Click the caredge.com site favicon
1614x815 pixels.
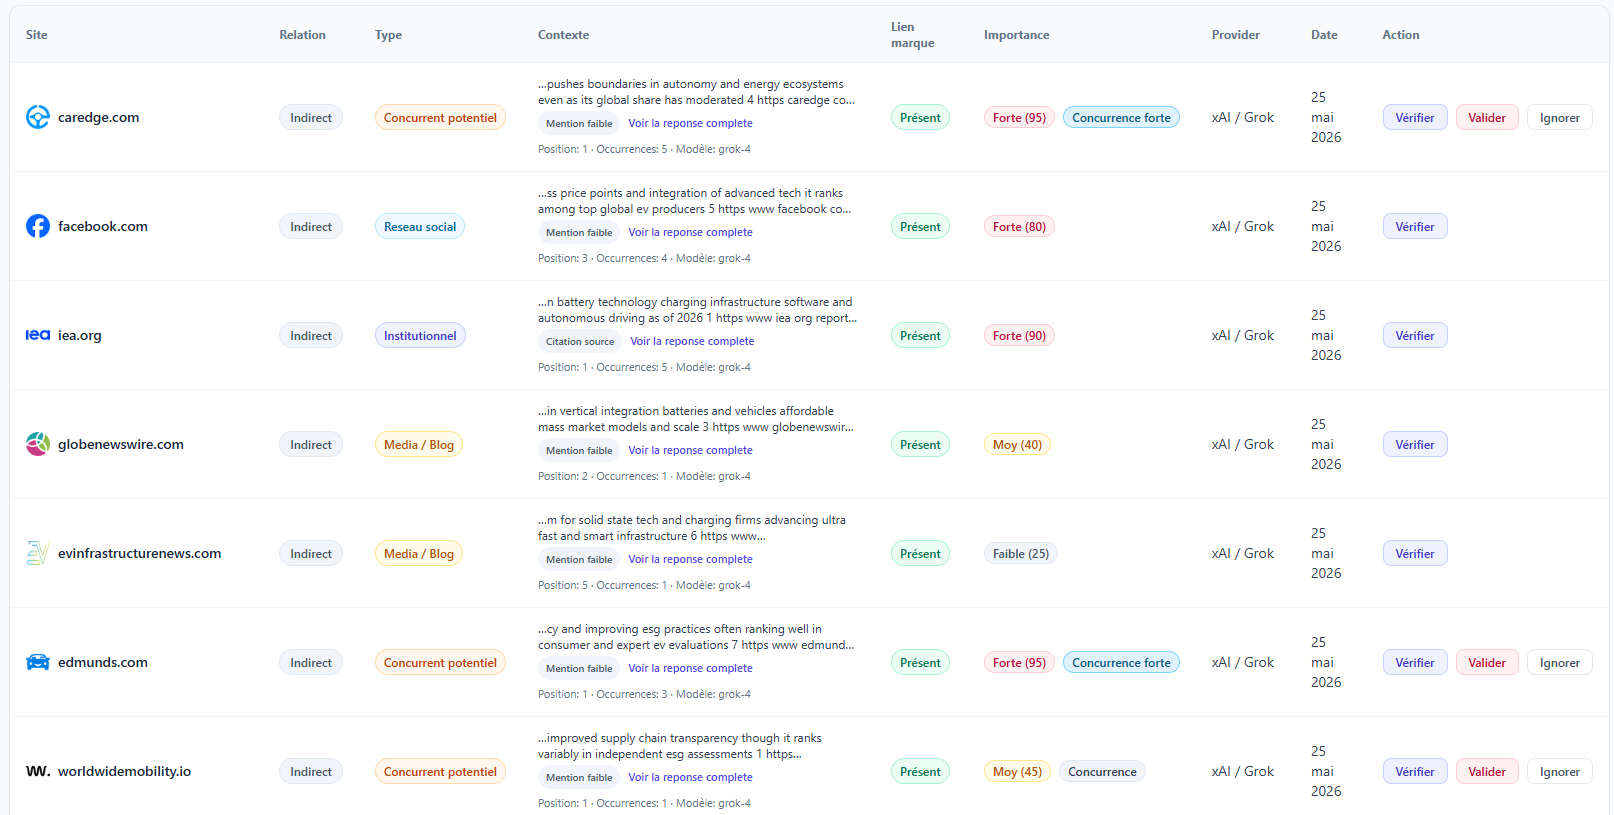click(38, 117)
